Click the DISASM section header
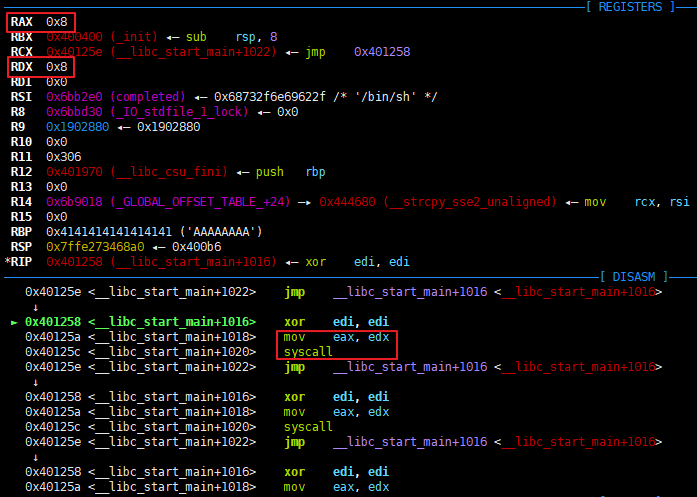The width and height of the screenshot is (697, 497). pos(634,277)
